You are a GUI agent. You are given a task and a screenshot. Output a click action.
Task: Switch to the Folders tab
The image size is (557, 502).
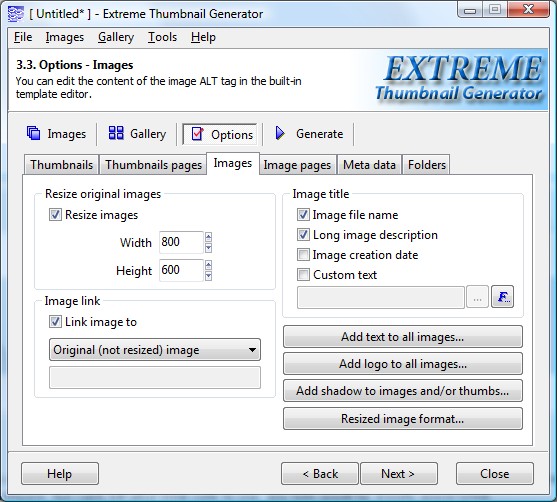click(x=427, y=165)
